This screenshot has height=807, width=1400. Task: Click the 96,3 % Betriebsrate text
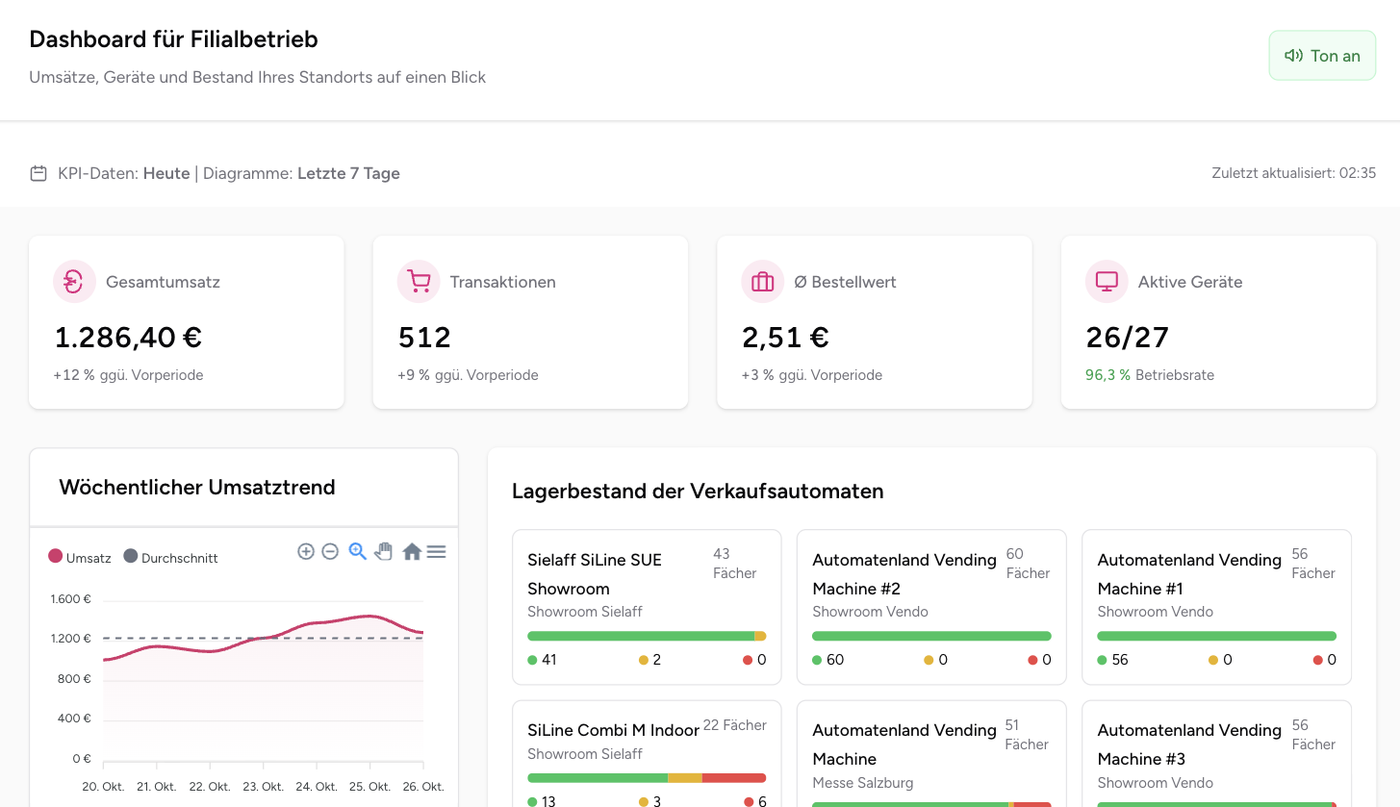[1150, 375]
